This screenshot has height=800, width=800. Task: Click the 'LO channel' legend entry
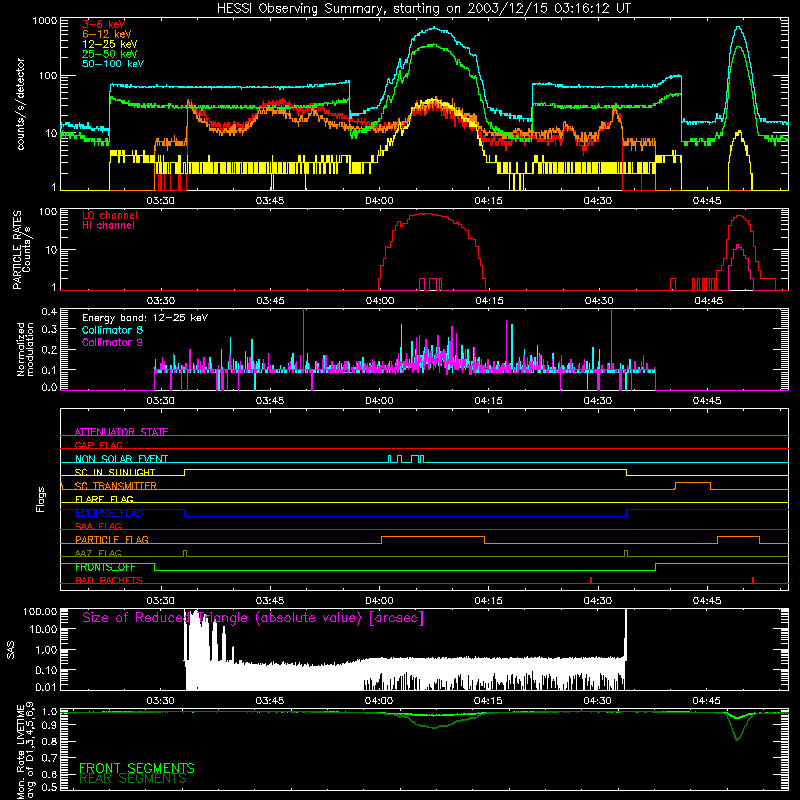click(x=110, y=215)
